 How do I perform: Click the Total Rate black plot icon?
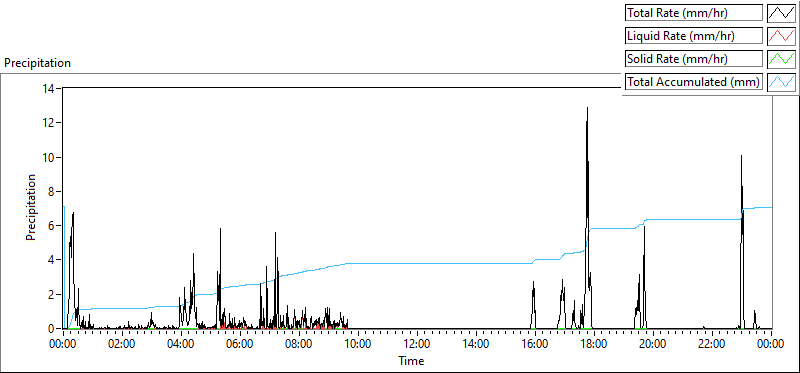coord(781,13)
